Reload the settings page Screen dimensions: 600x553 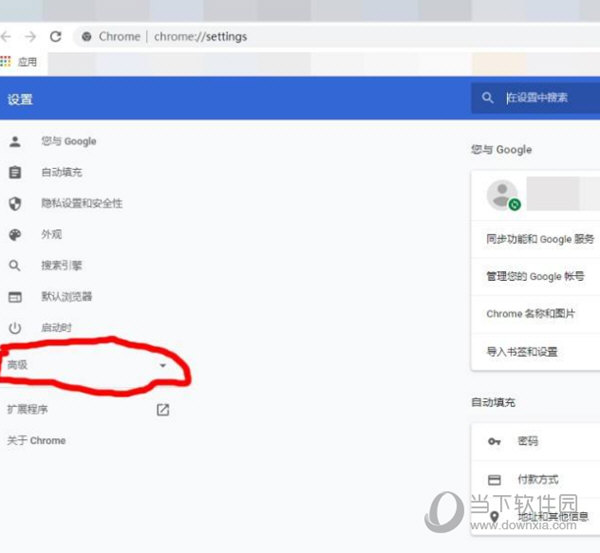tap(56, 37)
